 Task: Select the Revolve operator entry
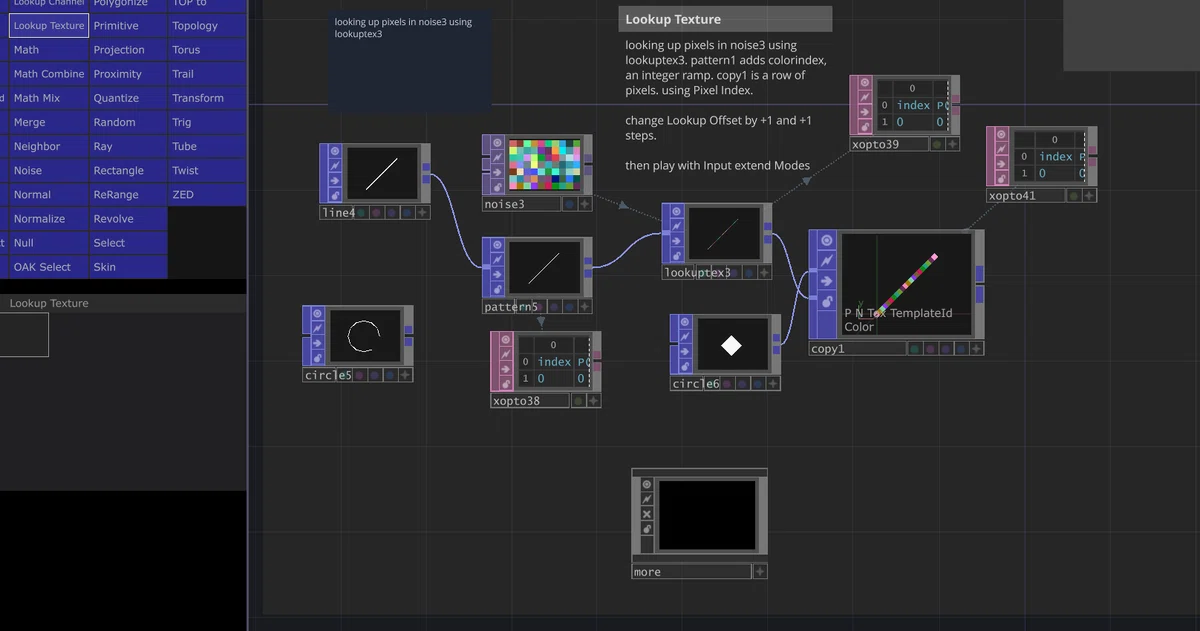tap(128, 219)
